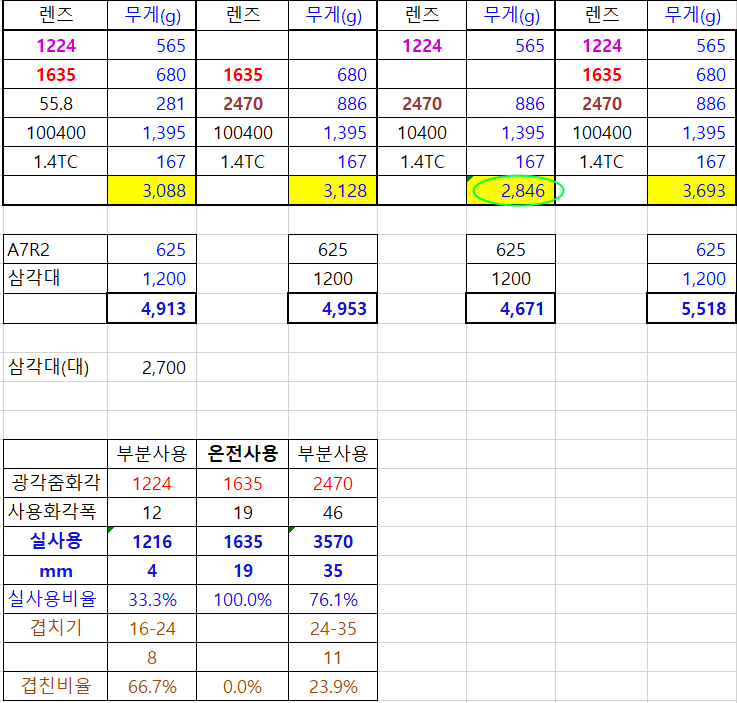
Task: Click the 겹친비율 row label cell
Action: 55,687
